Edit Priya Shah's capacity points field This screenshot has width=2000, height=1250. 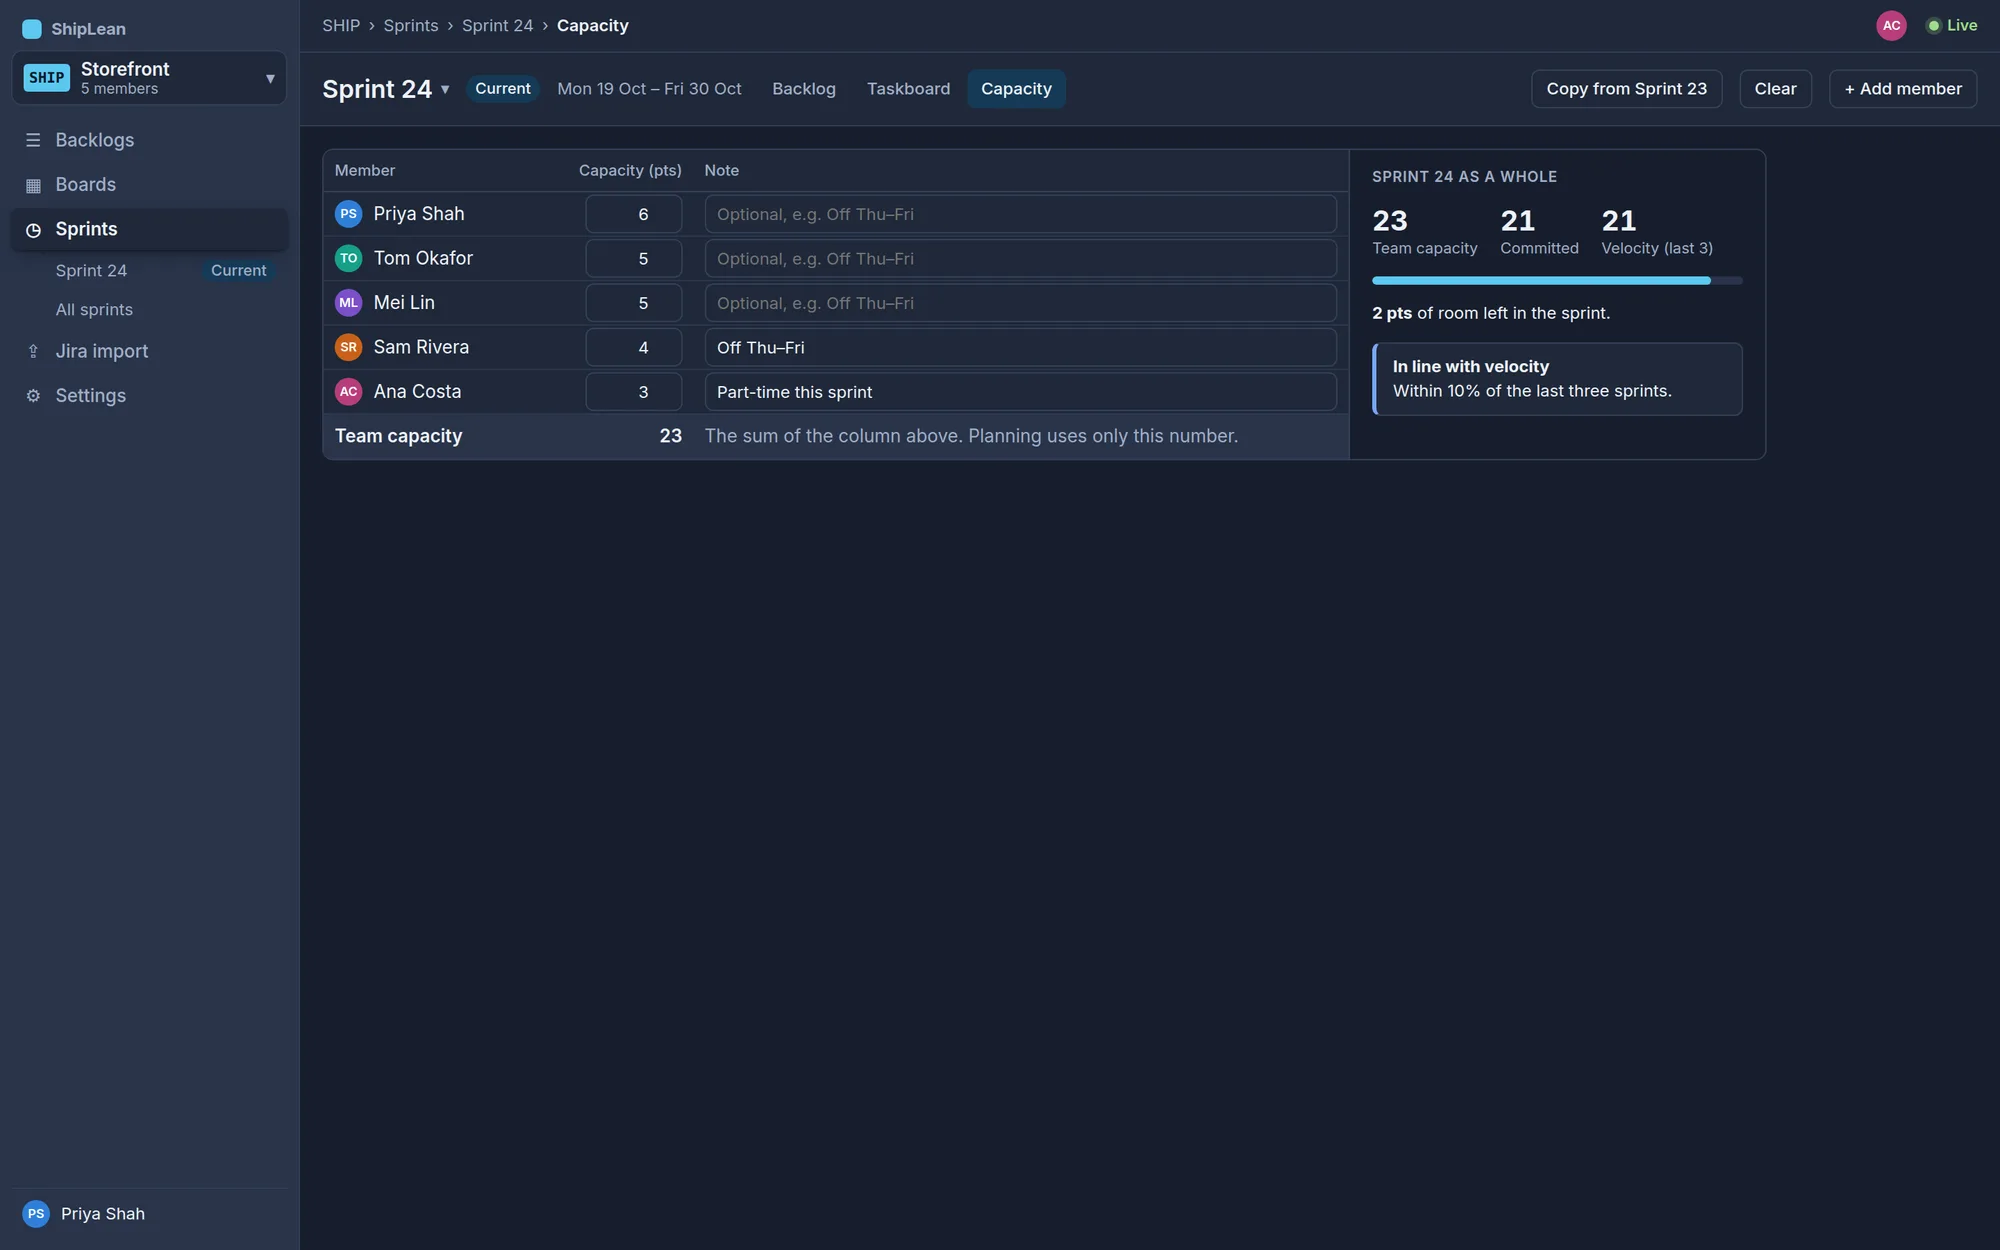point(633,214)
